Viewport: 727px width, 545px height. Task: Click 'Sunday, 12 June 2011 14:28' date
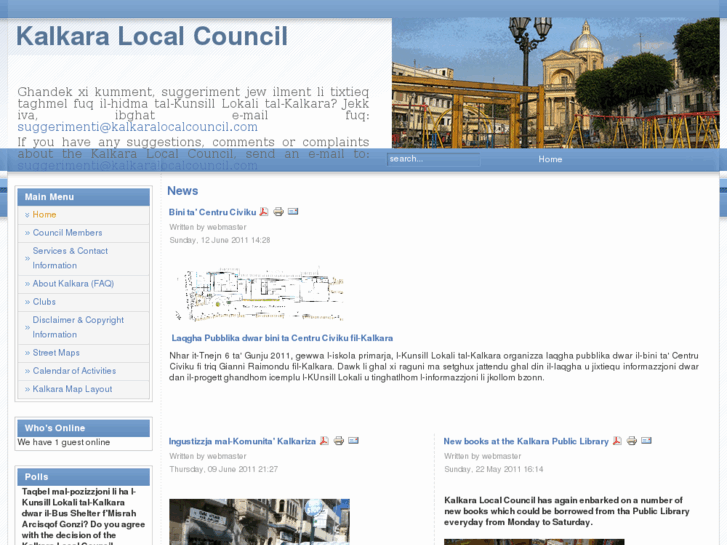(x=220, y=240)
